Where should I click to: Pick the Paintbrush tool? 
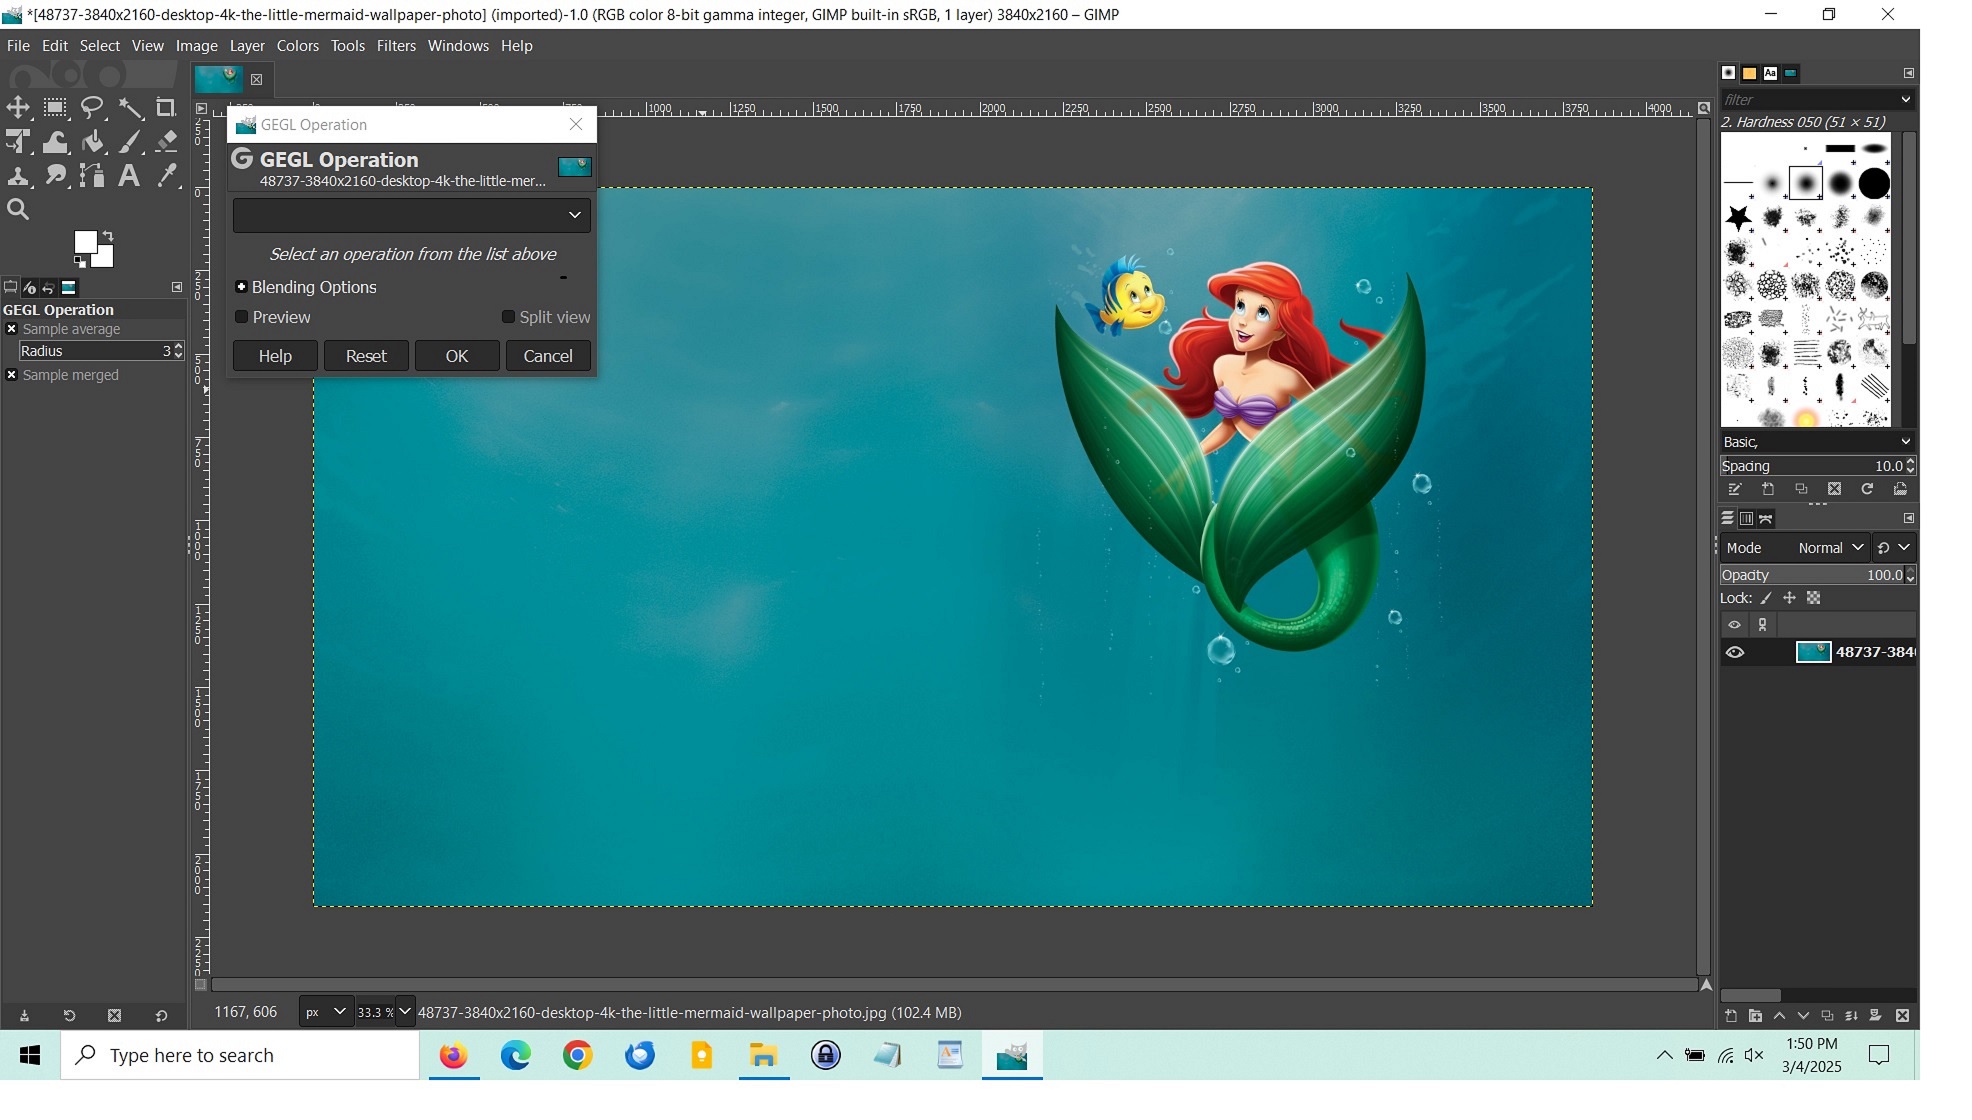pyautogui.click(x=130, y=142)
